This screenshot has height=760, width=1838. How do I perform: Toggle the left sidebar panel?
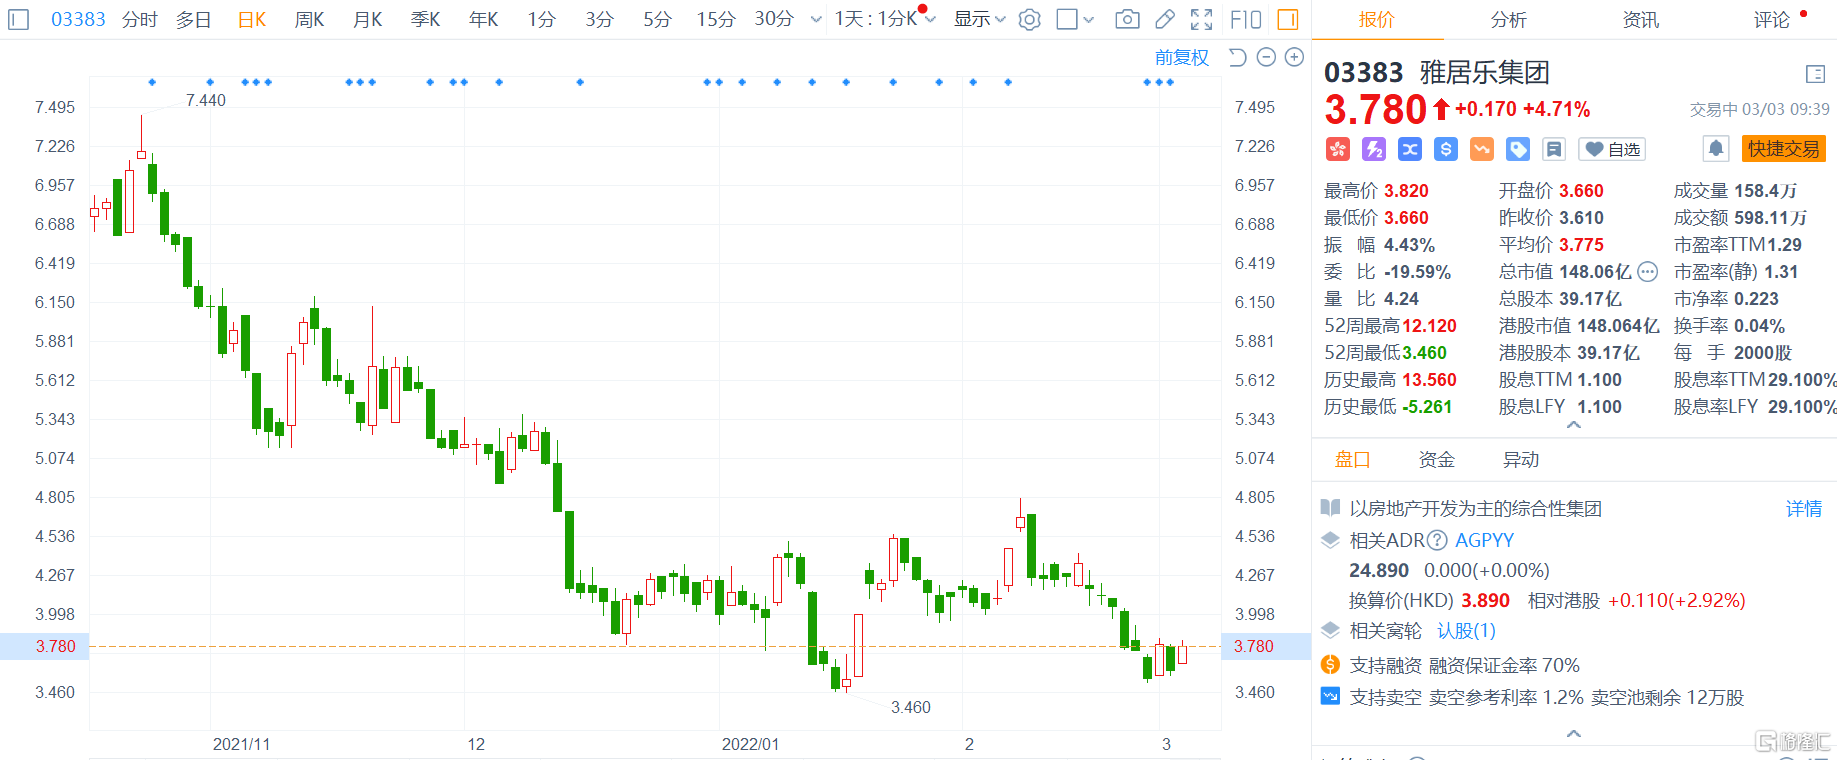(19, 20)
